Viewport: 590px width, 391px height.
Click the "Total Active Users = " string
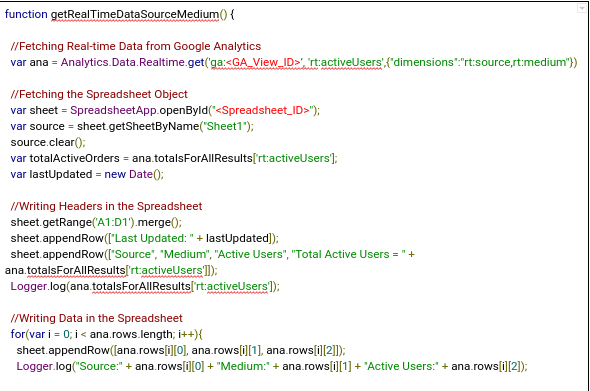point(348,254)
